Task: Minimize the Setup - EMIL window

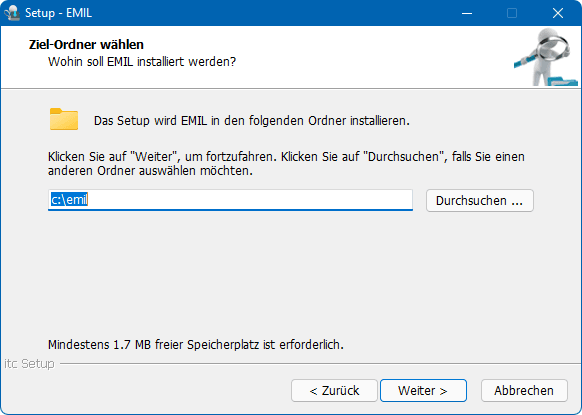Action: [x=467, y=13]
